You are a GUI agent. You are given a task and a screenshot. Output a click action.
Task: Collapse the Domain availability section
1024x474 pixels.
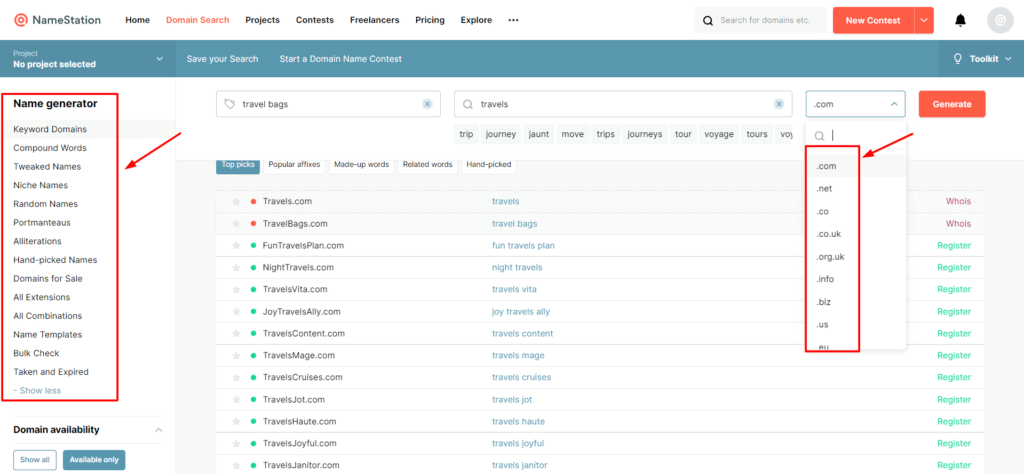tap(158, 430)
